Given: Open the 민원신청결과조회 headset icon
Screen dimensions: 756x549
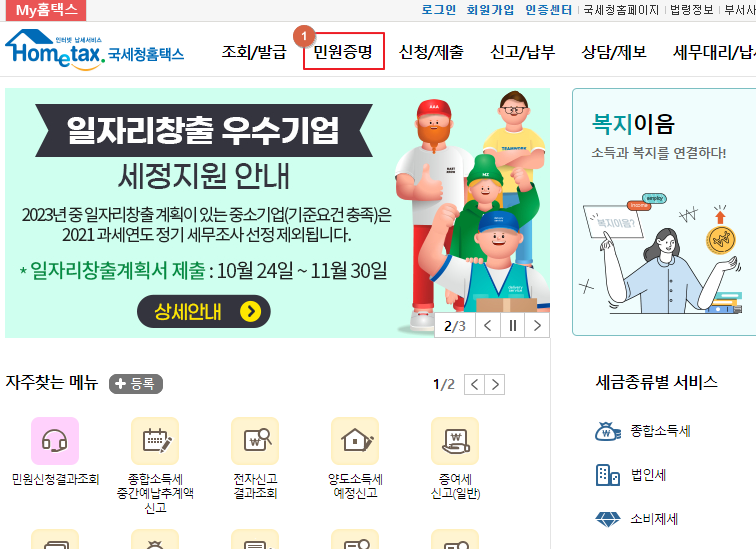Looking at the screenshot, I should (x=54, y=441).
